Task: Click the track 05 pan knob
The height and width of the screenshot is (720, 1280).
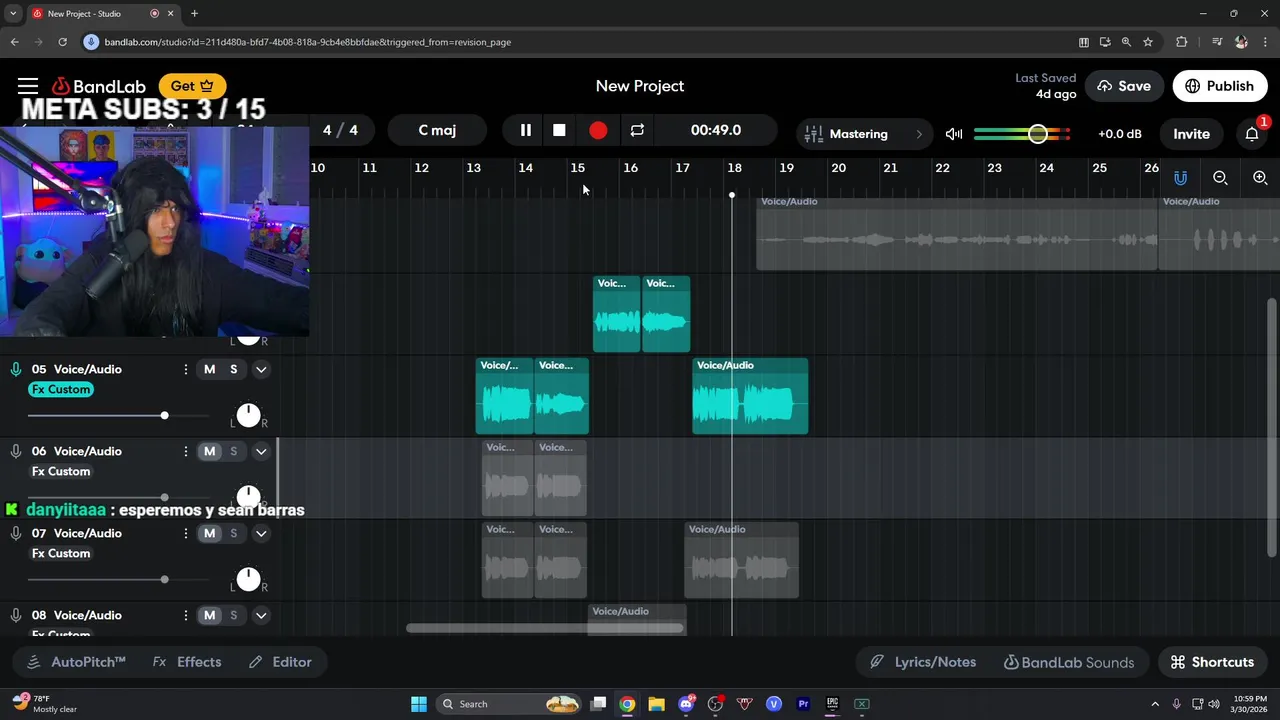Action: coord(248,415)
